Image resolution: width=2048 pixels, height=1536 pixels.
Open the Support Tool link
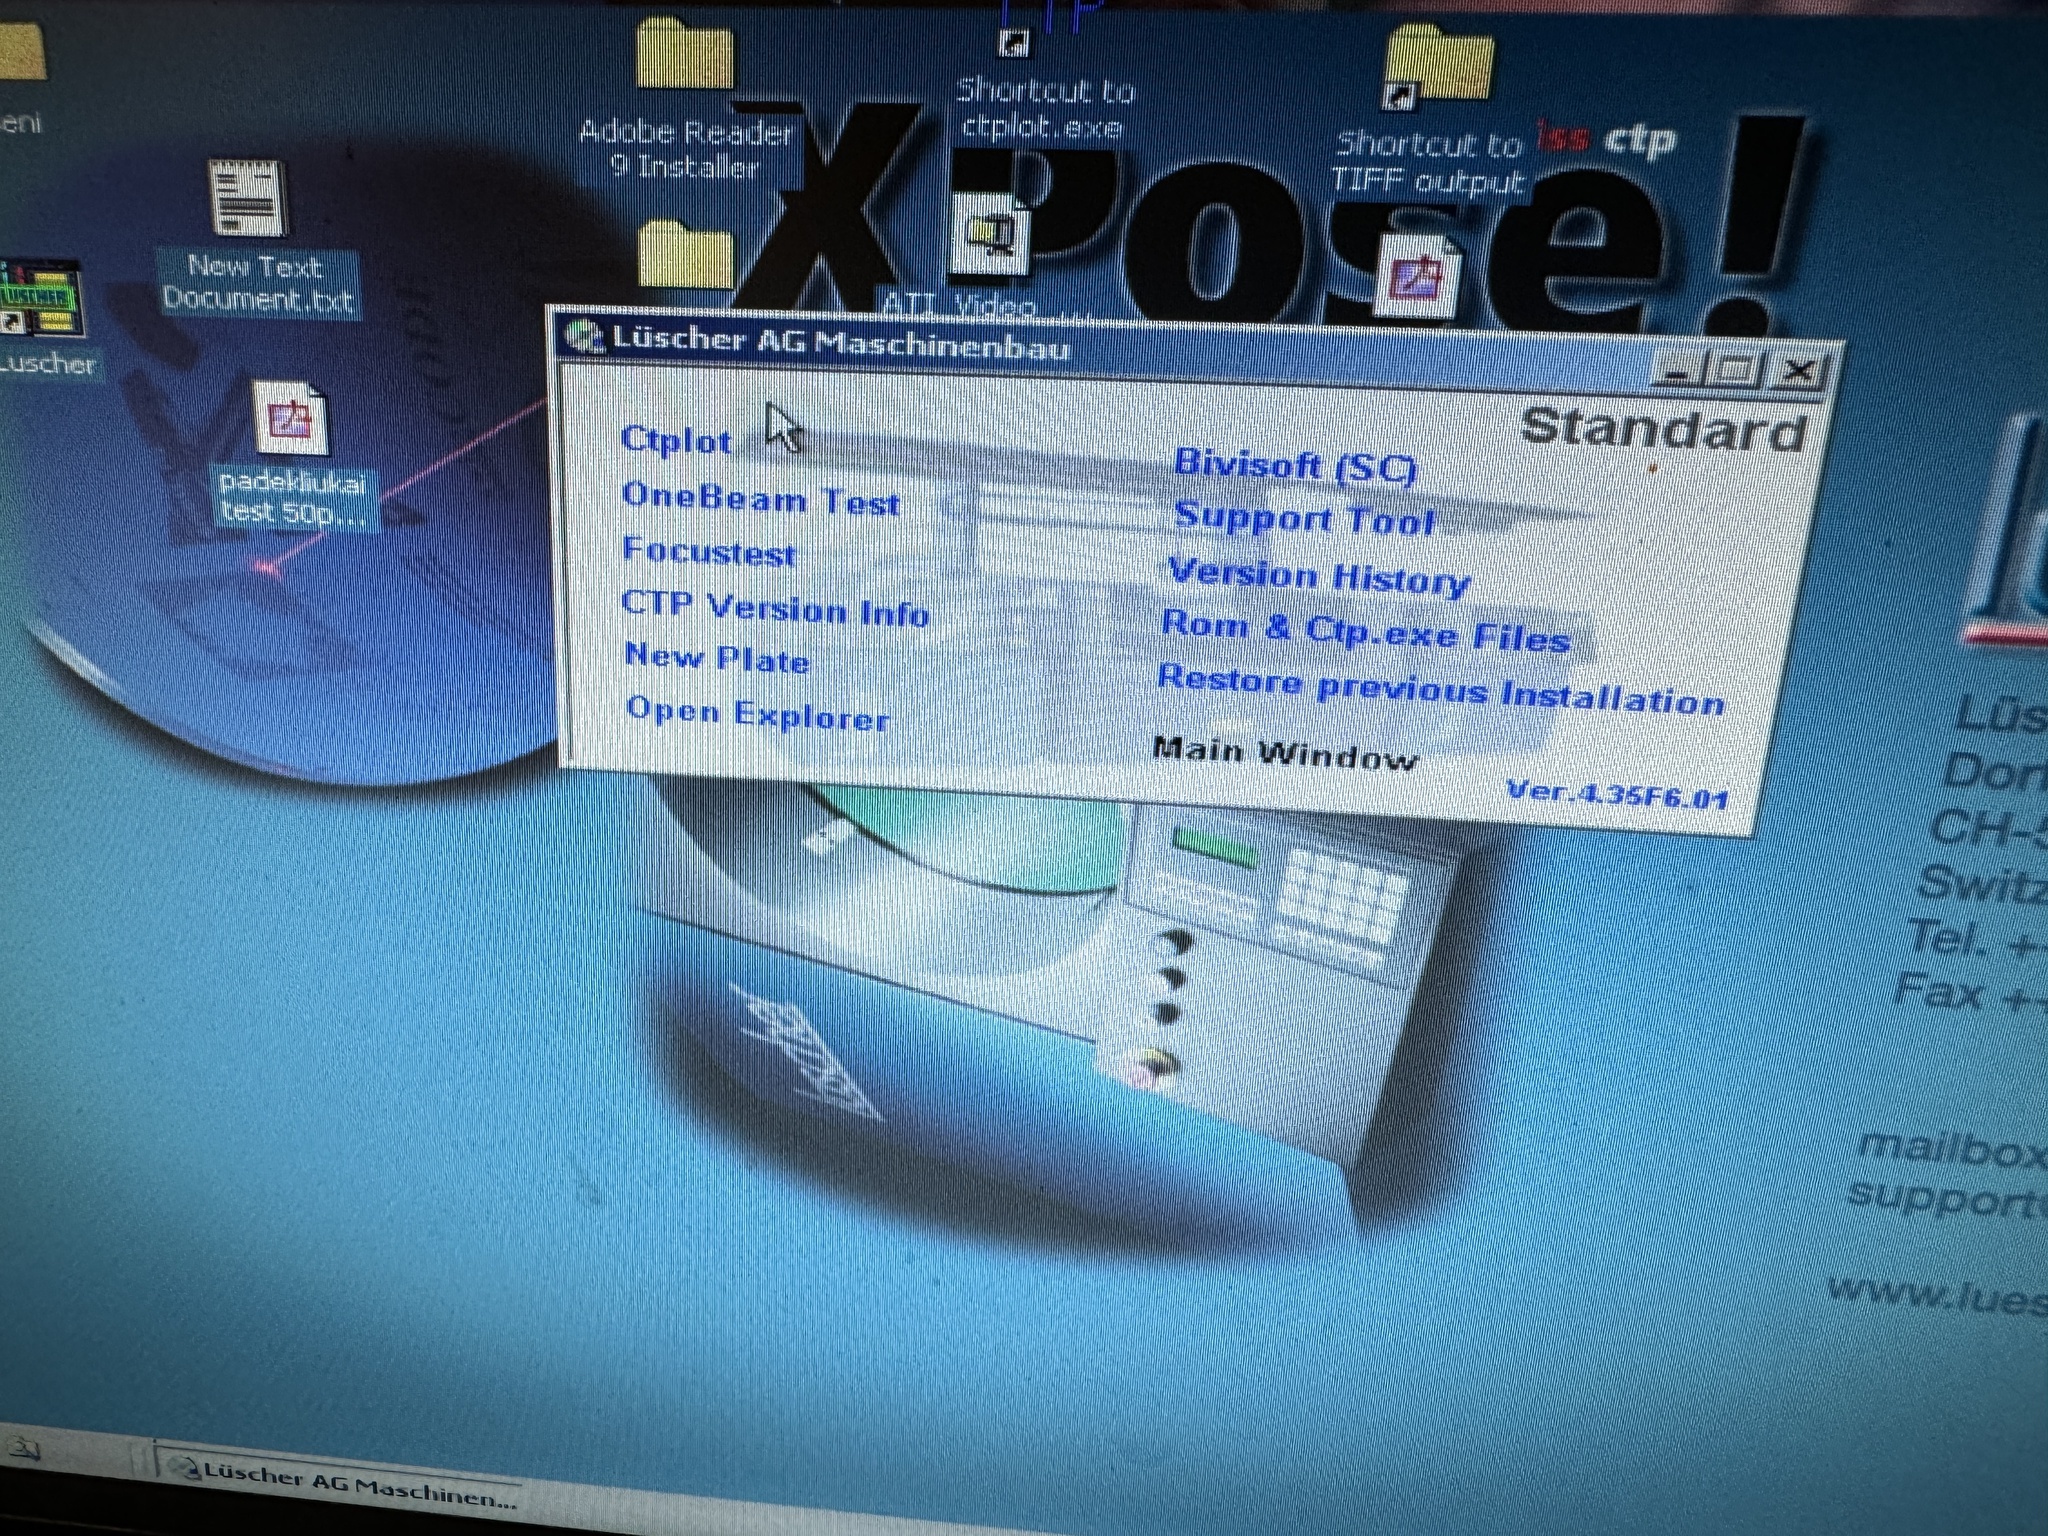click(1304, 520)
